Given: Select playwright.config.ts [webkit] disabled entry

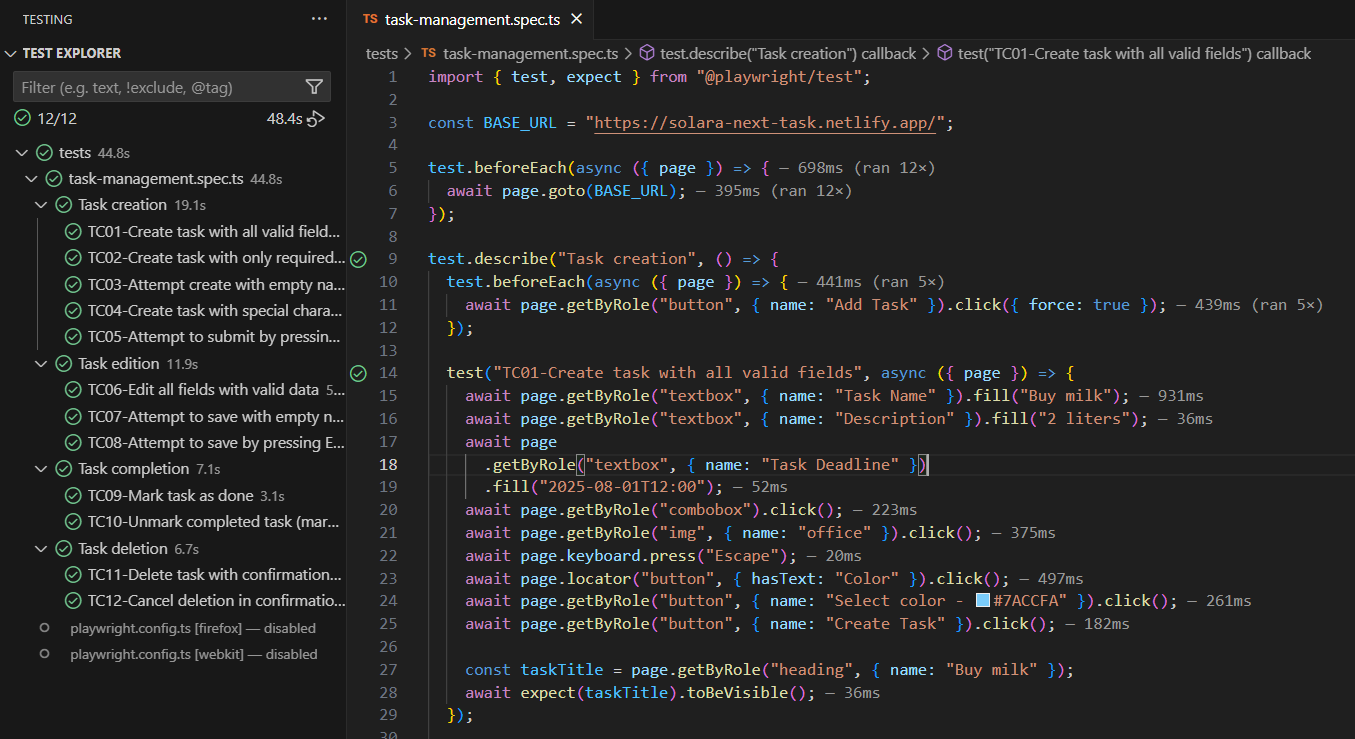Looking at the screenshot, I should tap(193, 654).
